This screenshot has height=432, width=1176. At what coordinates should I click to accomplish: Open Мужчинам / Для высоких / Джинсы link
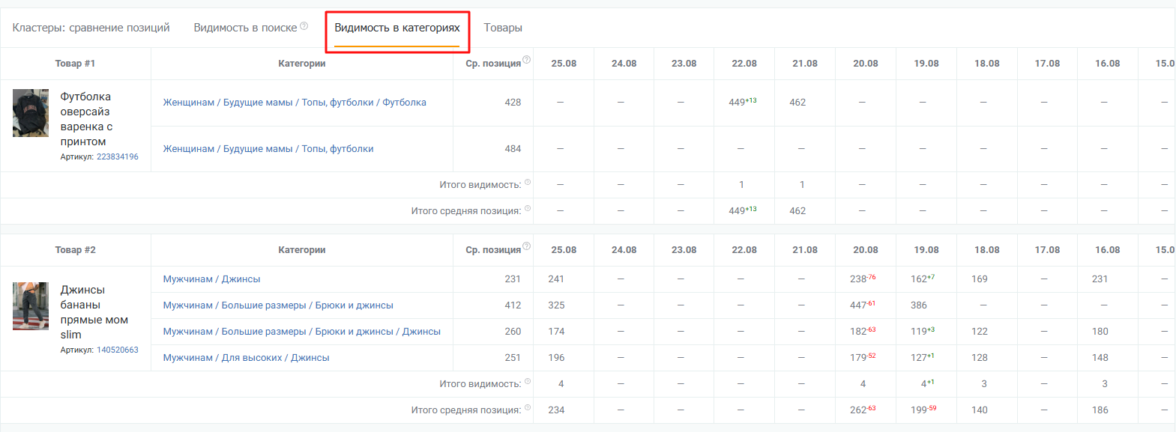pos(245,357)
